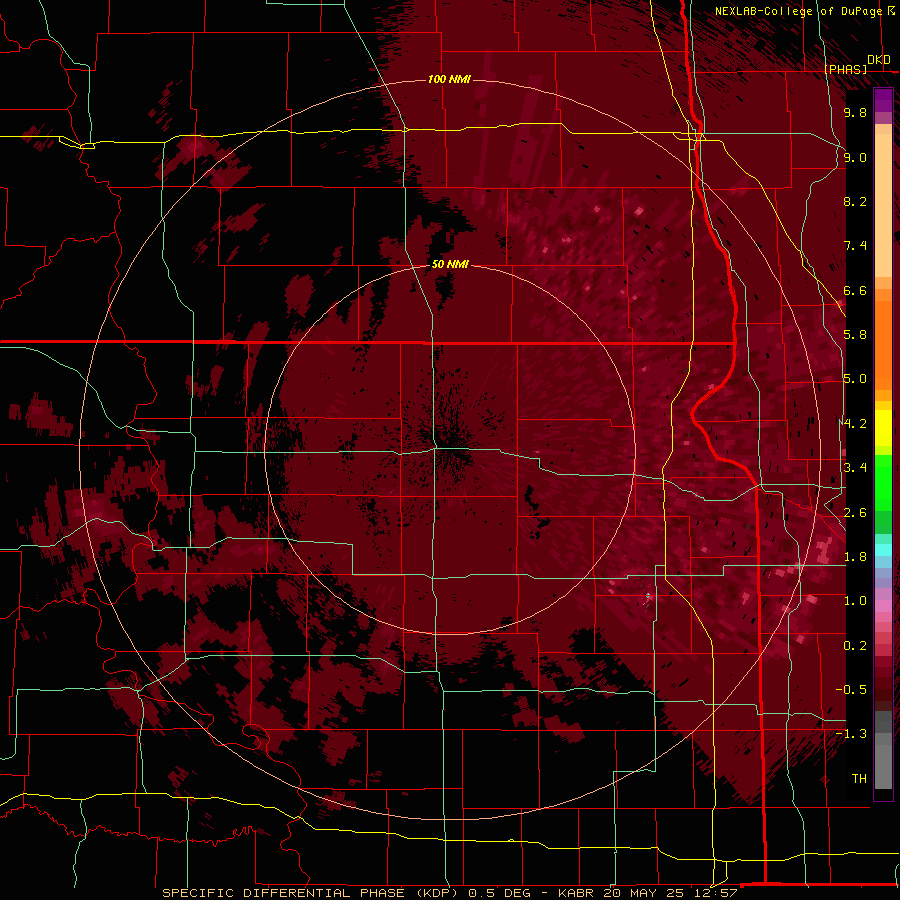Click the 1.0 value on the scale

point(855,601)
